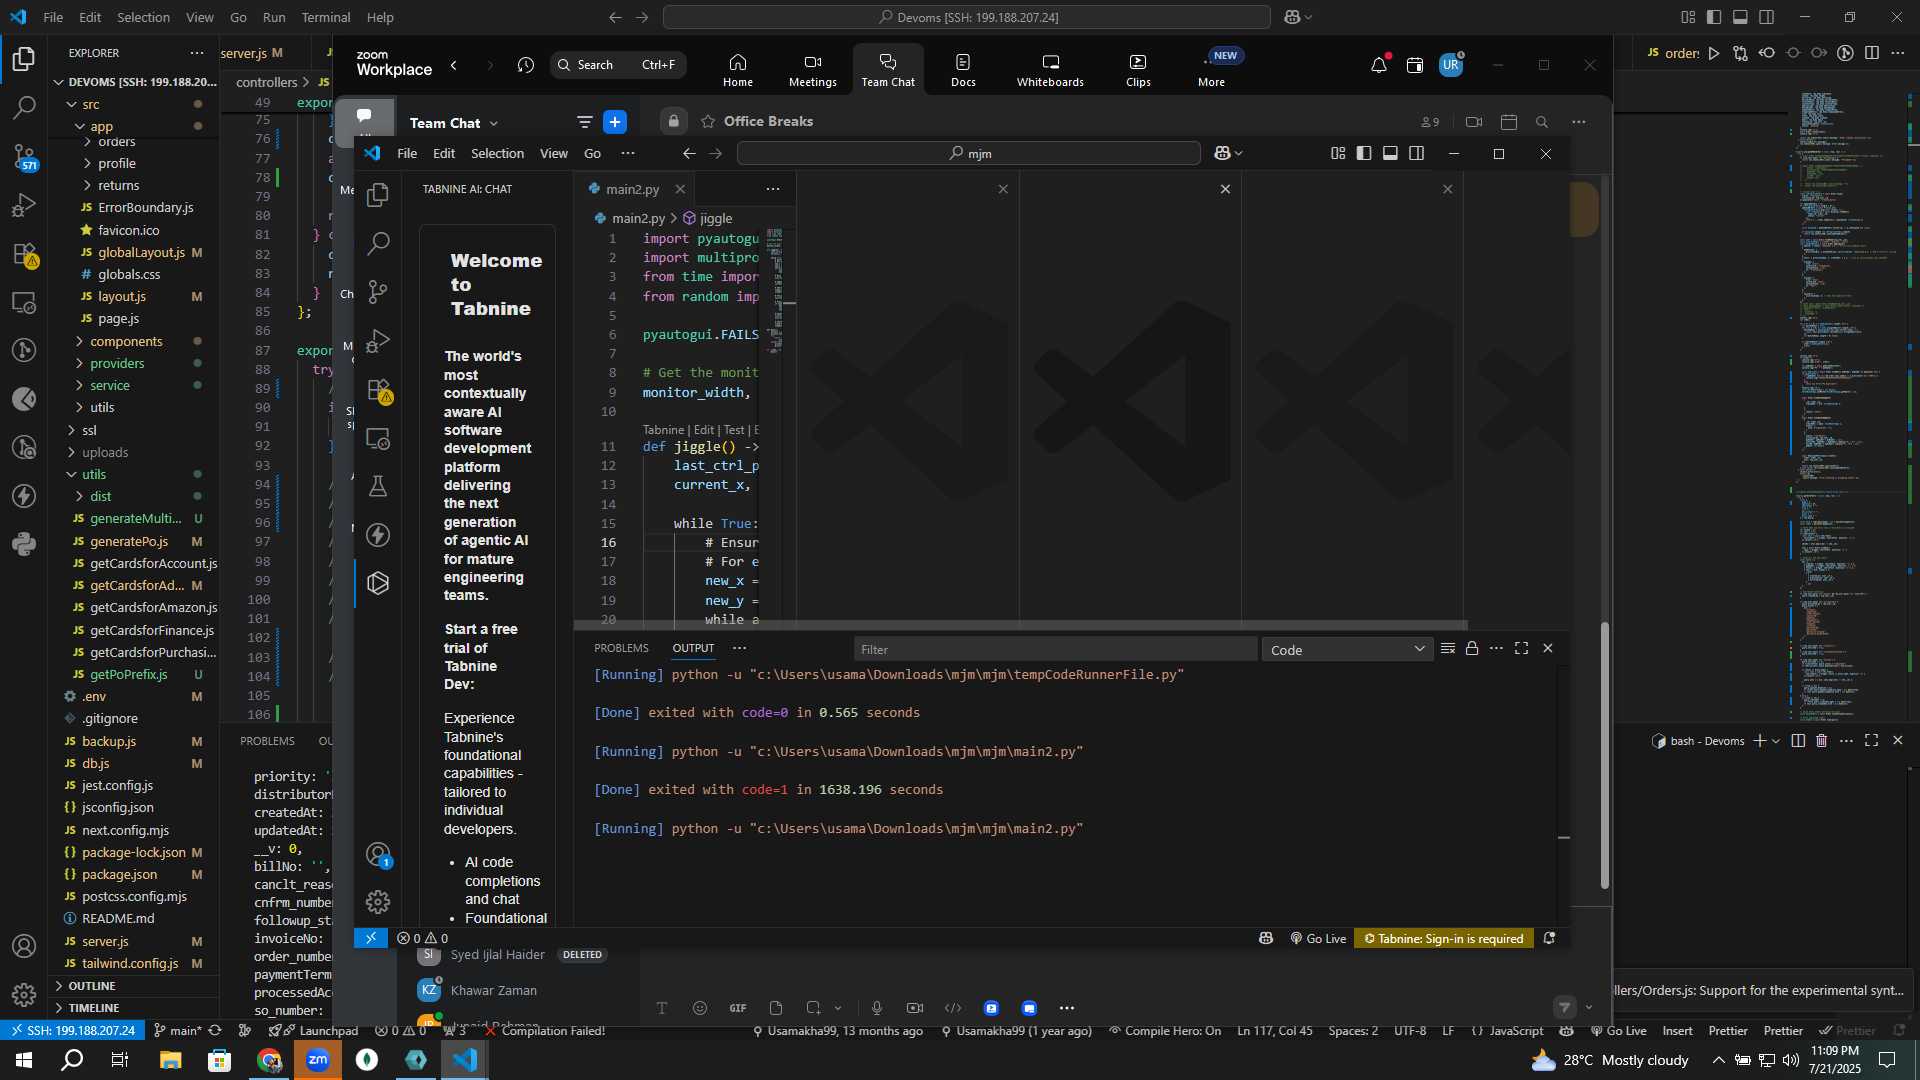Image resolution: width=1920 pixels, height=1080 pixels.
Task: Open Chrome from Windows taskbar
Action: pyautogui.click(x=269, y=1060)
